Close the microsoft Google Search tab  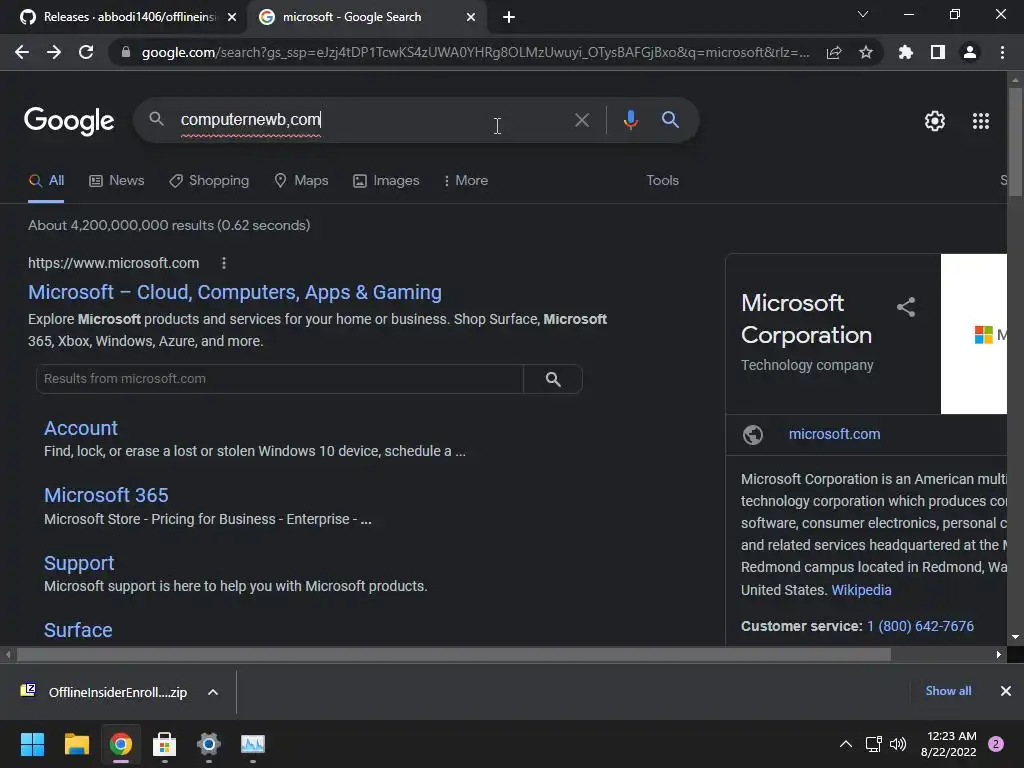click(x=471, y=18)
